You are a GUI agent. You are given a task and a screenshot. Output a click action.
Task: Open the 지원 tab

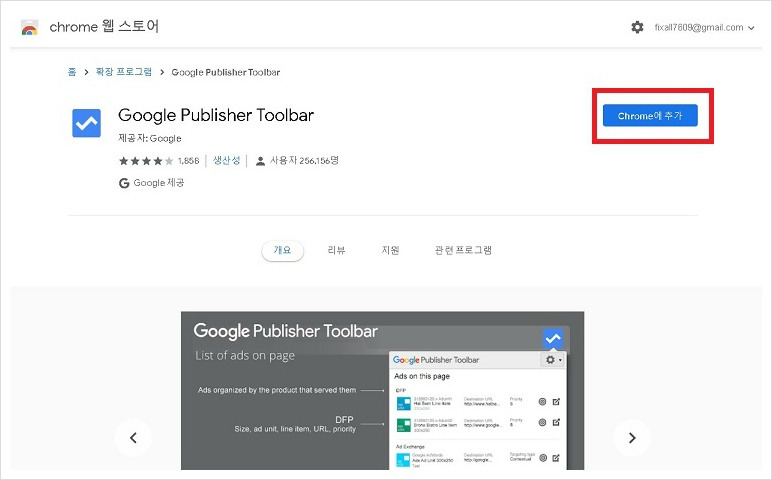(x=390, y=251)
